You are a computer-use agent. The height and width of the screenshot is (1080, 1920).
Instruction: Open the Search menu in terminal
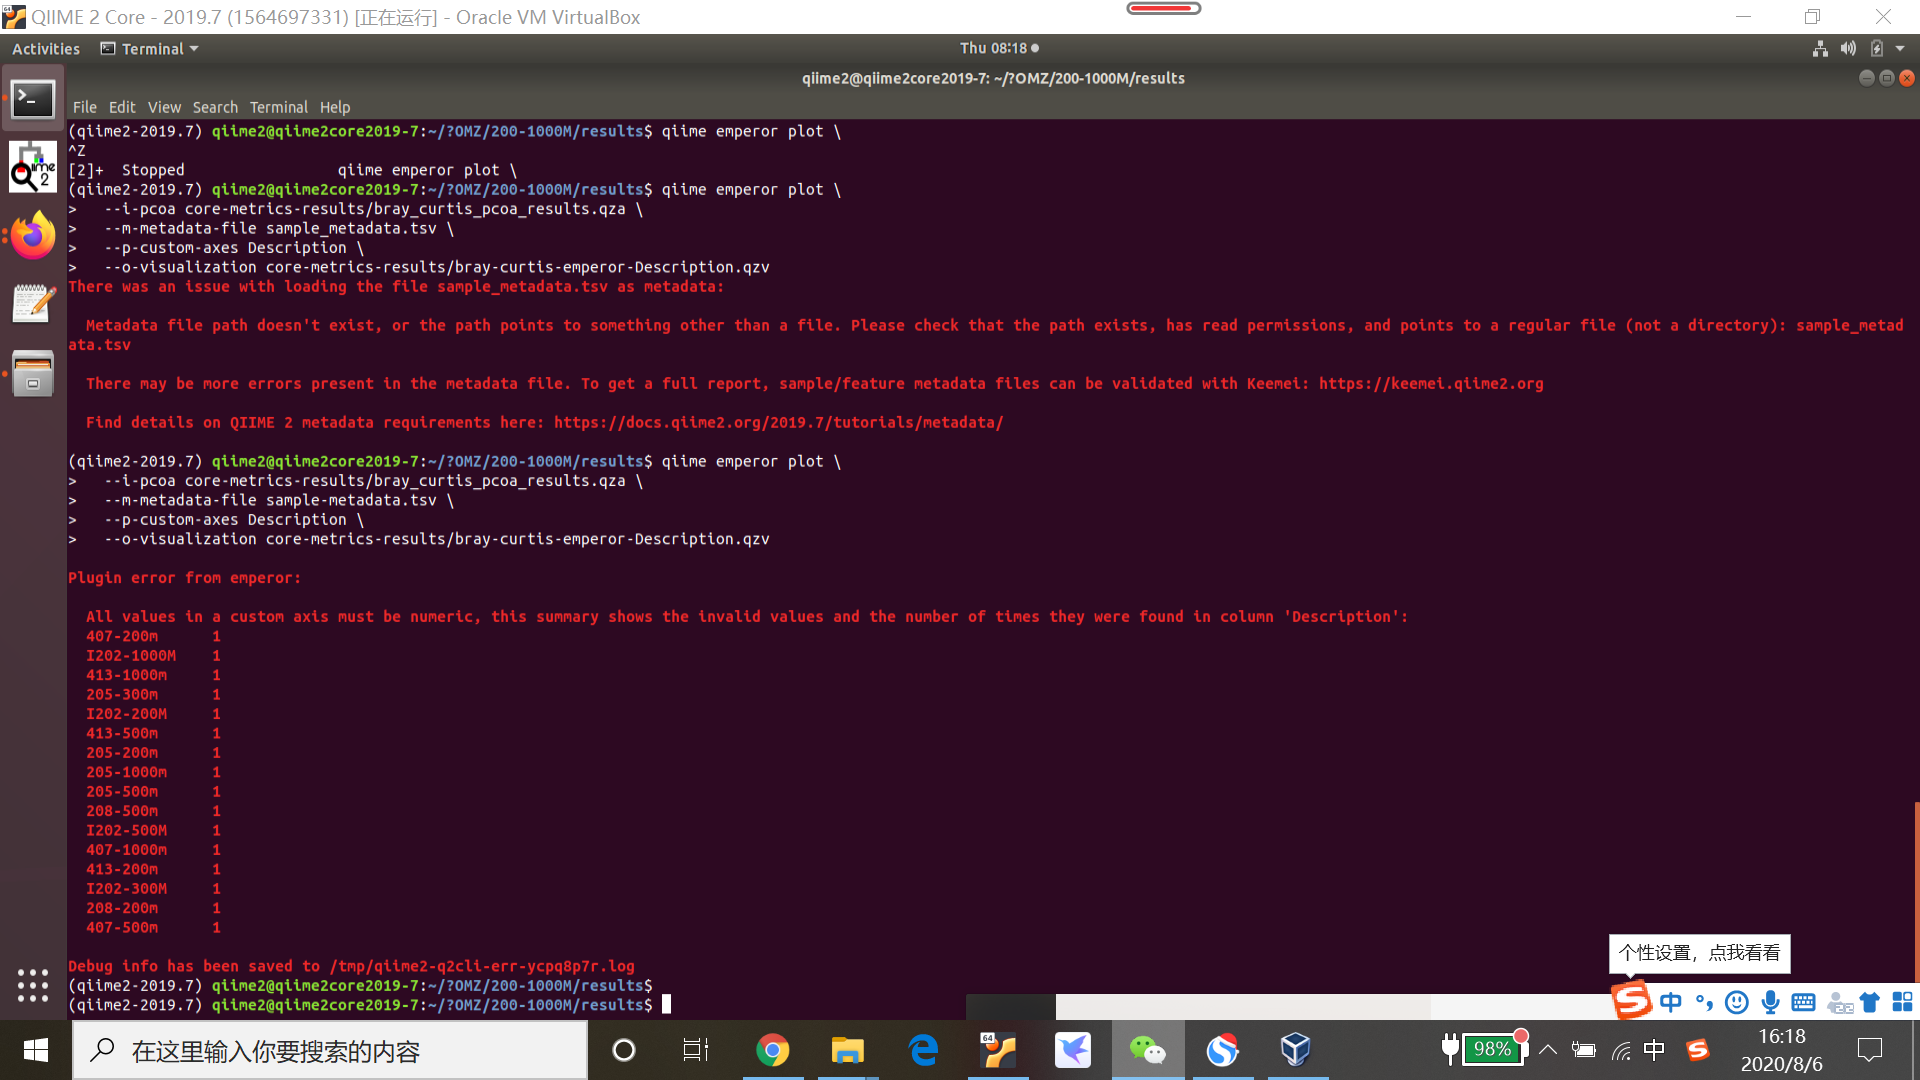[215, 107]
